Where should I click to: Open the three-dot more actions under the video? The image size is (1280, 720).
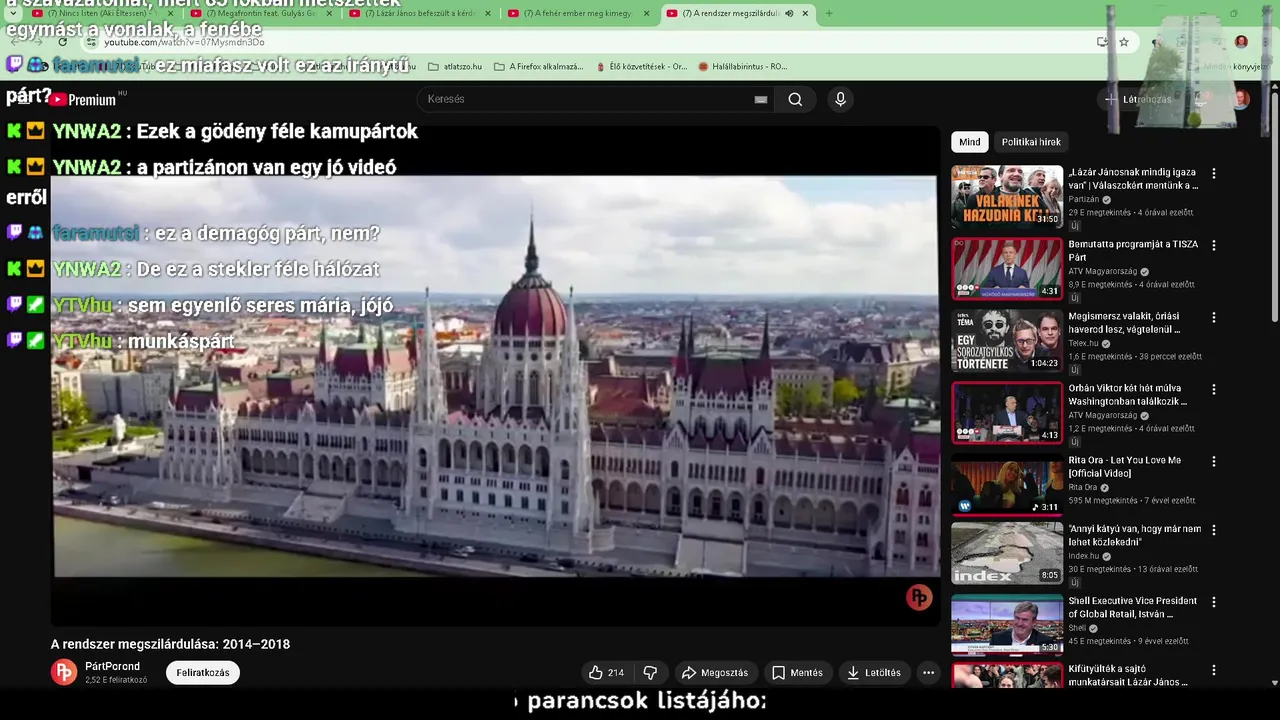pos(928,673)
